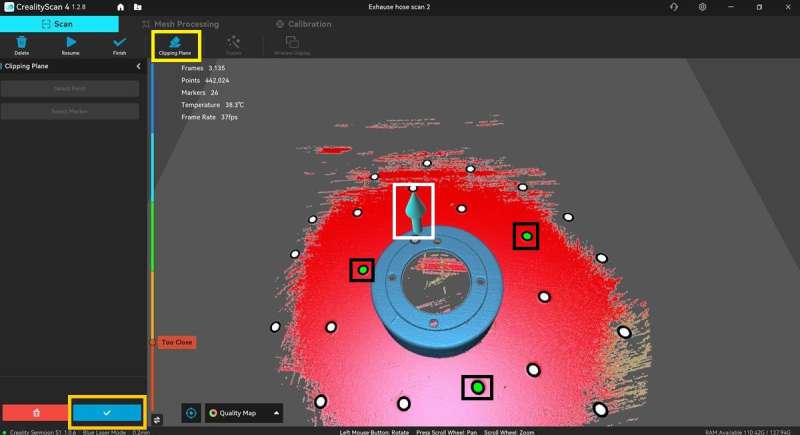Select the green marker left of the ring
800x435 pixels.
pyautogui.click(x=362, y=270)
